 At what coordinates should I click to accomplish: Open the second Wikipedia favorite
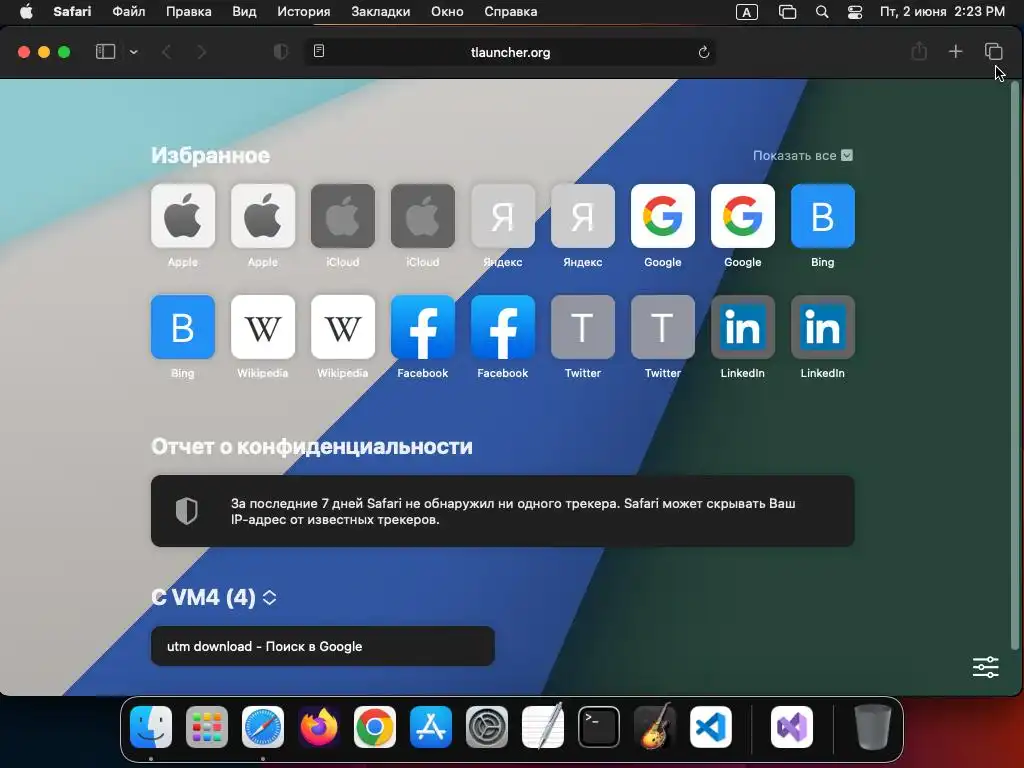click(x=343, y=327)
